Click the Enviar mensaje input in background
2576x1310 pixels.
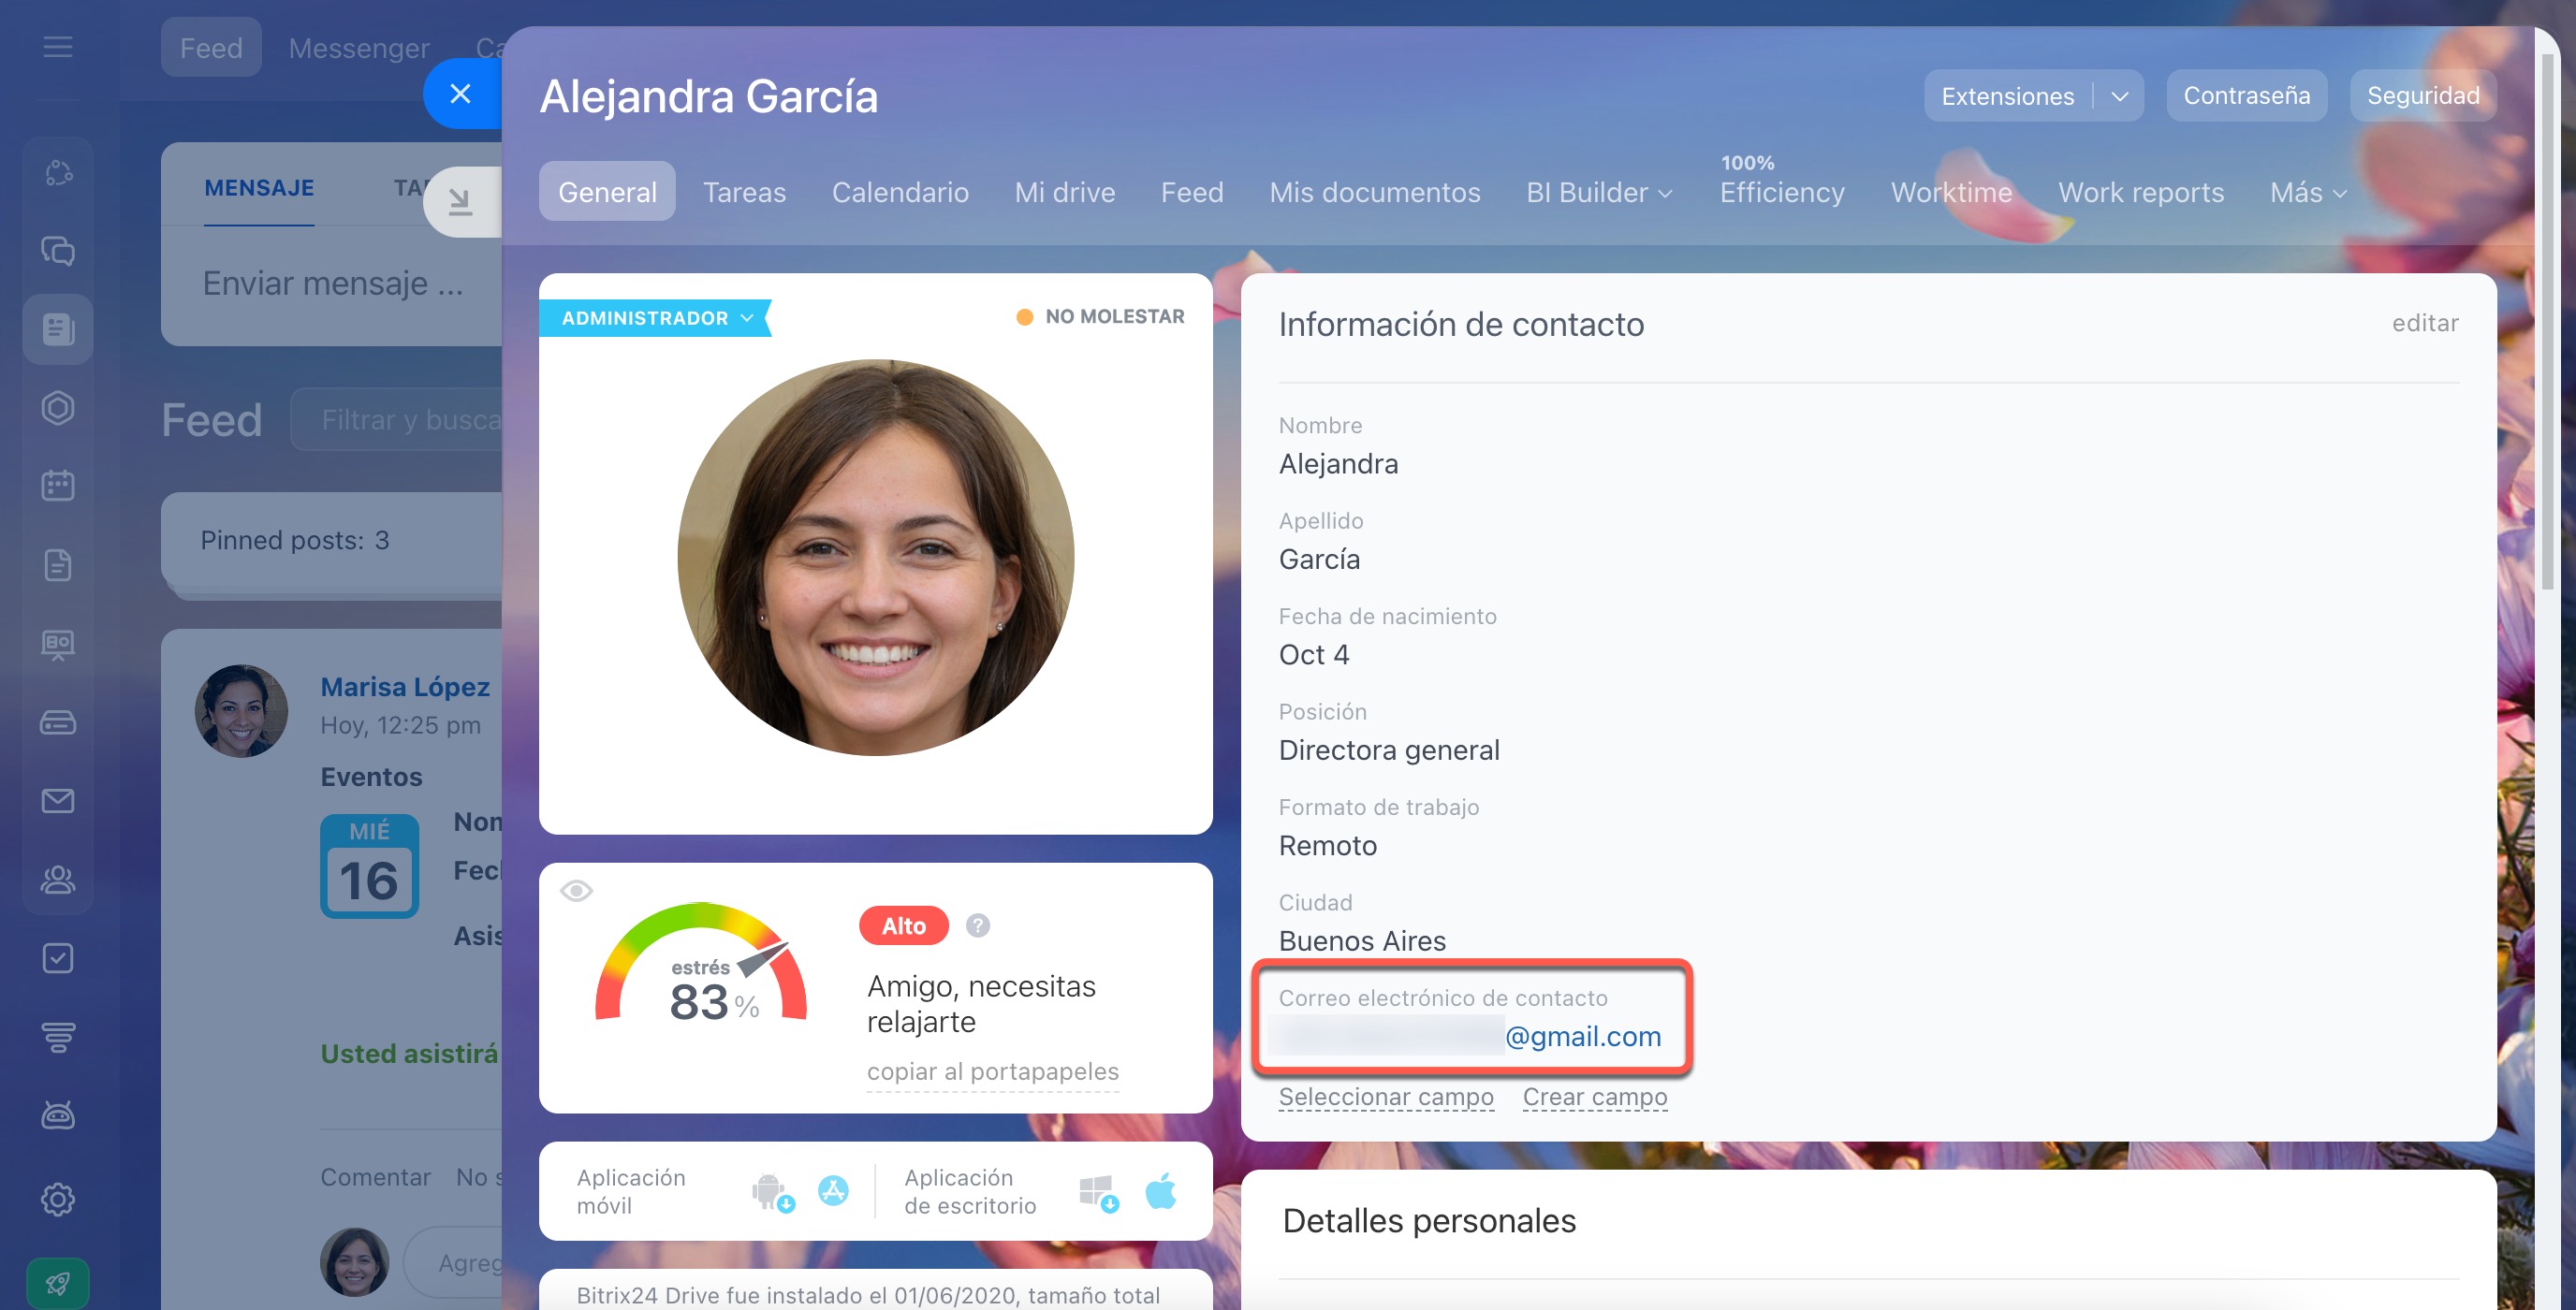[x=333, y=284]
